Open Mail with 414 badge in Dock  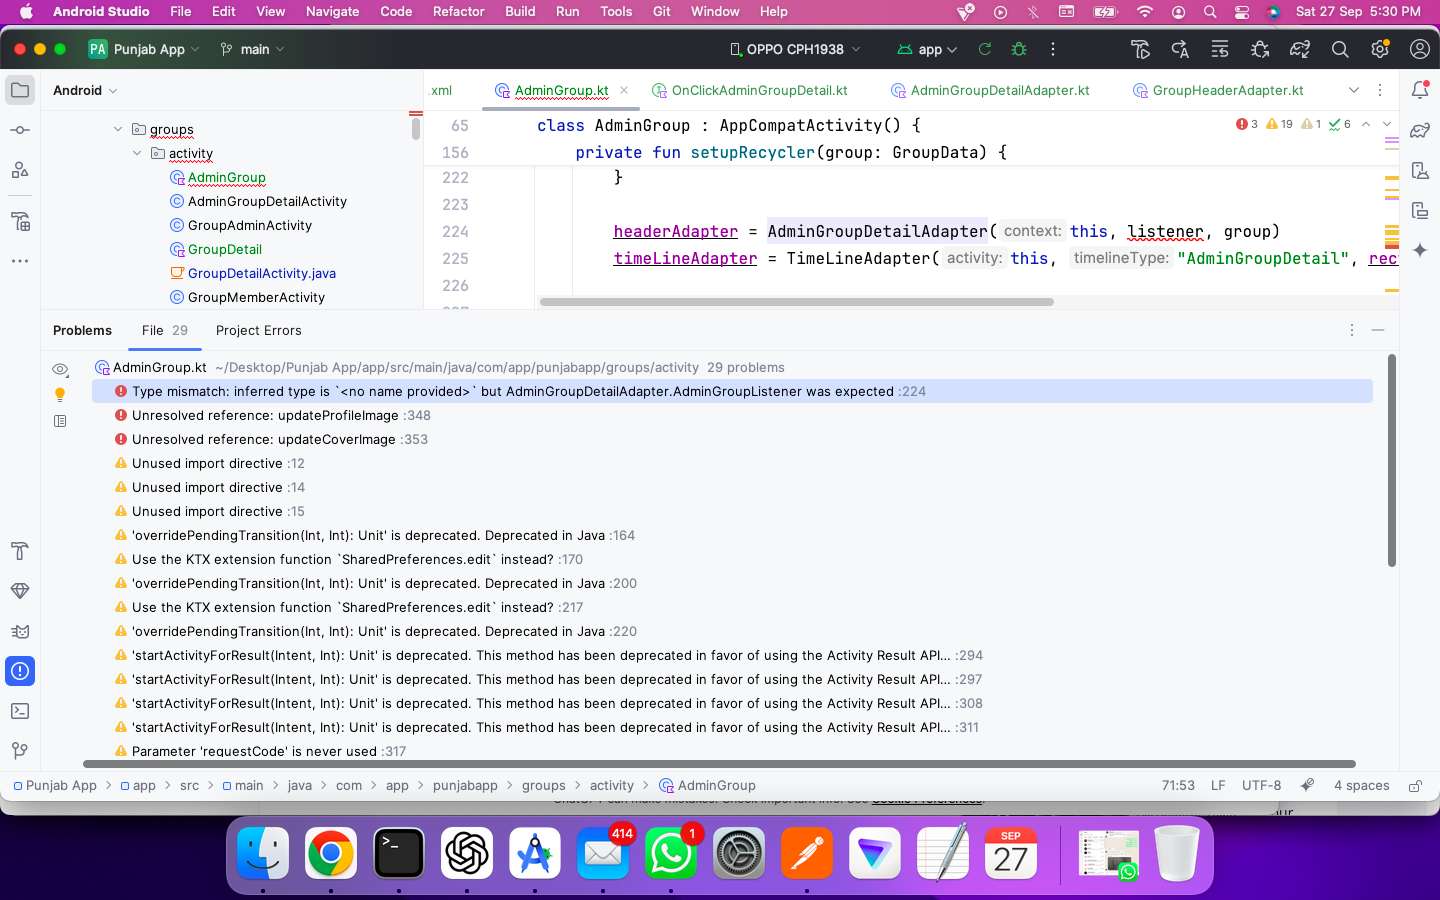[x=602, y=854]
